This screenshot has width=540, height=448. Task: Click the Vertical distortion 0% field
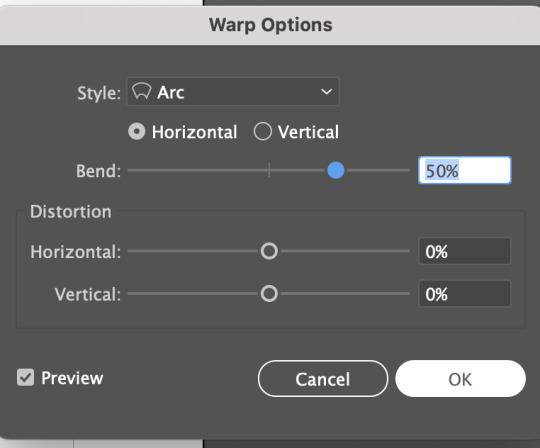coord(465,294)
